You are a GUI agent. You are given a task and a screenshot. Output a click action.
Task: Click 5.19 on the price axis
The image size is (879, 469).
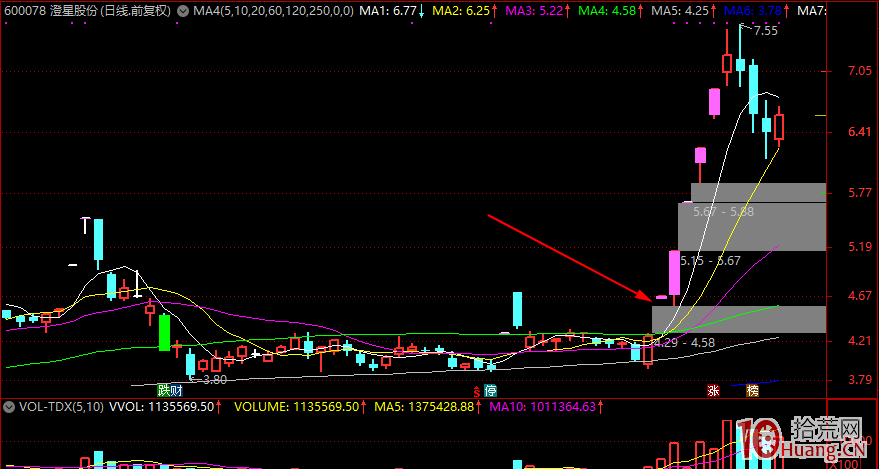[x=861, y=247]
